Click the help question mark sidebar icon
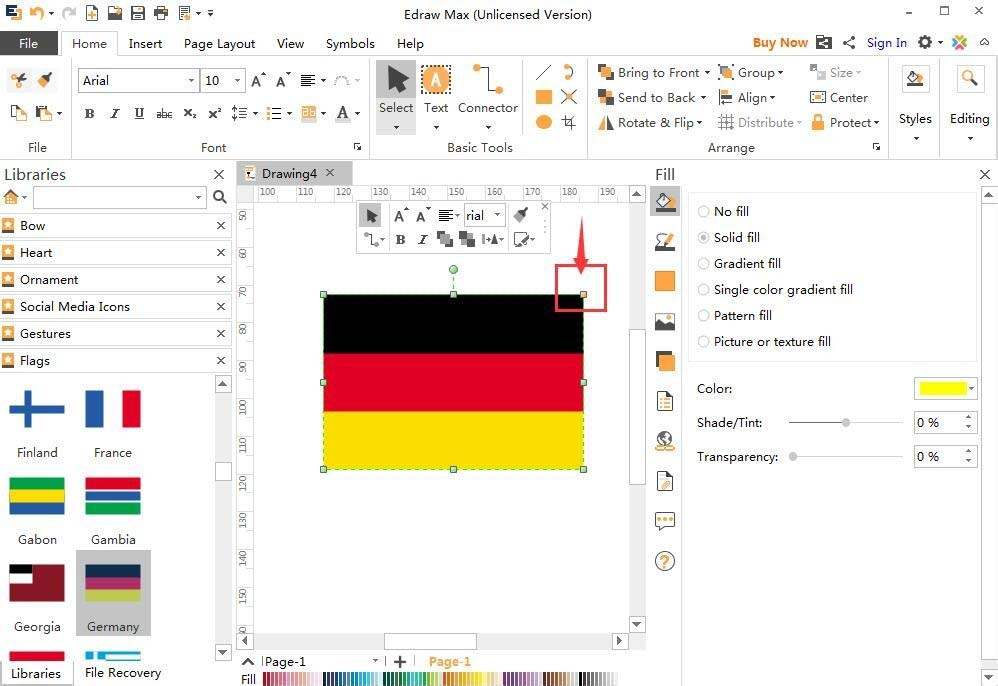The image size is (998, 686). tap(665, 561)
